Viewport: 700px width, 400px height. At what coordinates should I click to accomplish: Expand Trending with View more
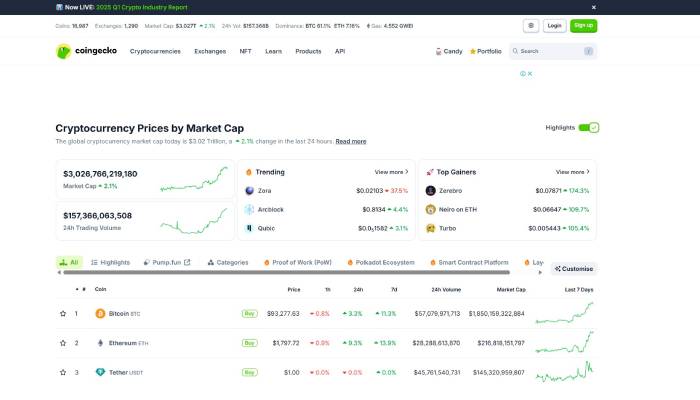392,172
